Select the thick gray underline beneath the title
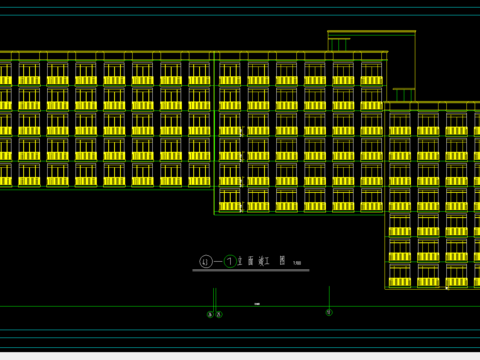The height and width of the screenshot is (360, 480). 251,270
